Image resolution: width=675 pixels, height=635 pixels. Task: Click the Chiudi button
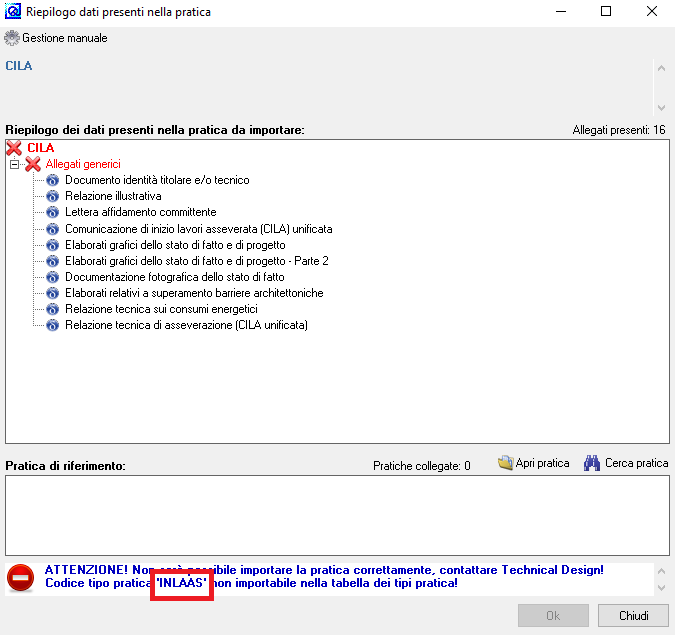[x=633, y=616]
